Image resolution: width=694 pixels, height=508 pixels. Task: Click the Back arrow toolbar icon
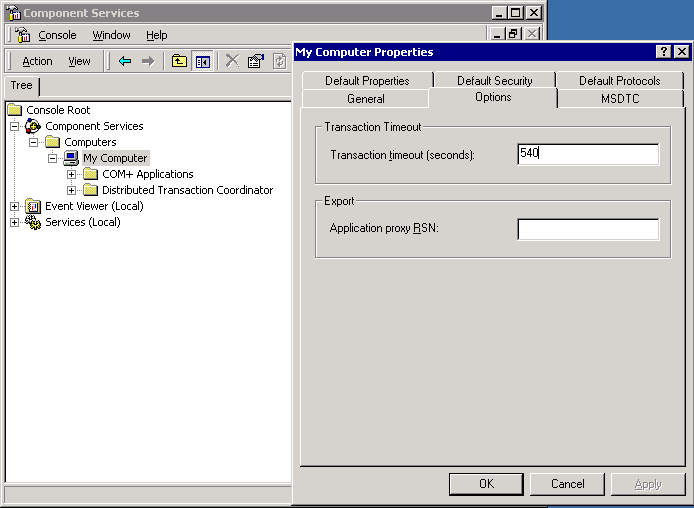click(125, 61)
